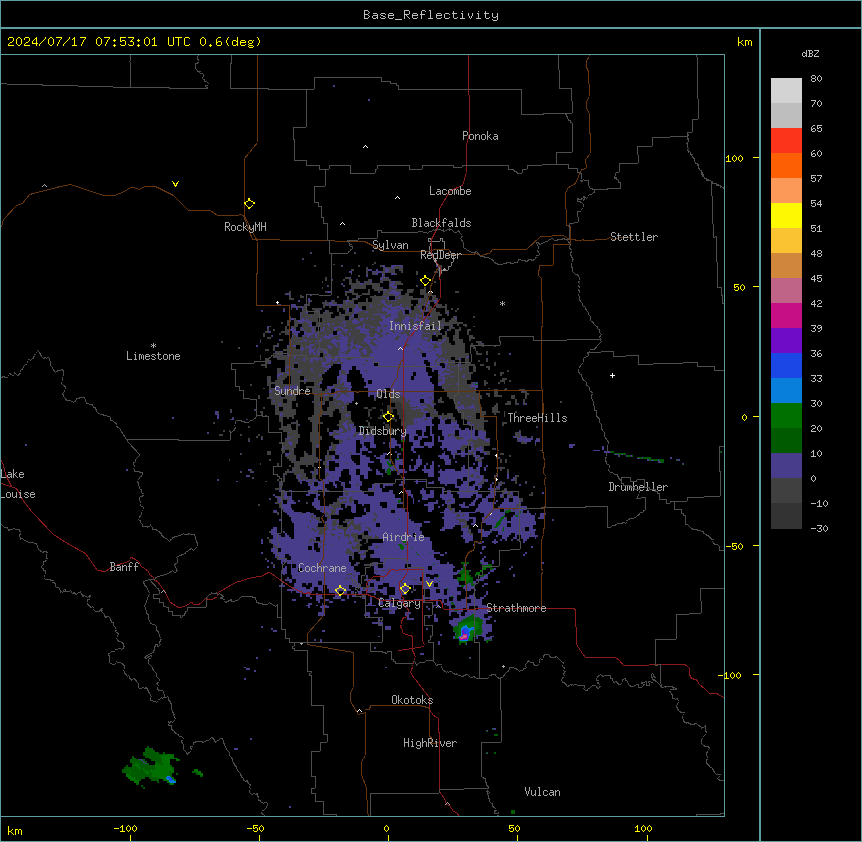Select the asterisk marker above Limestone
Screen dimensions: 862x842
pyautogui.click(x=153, y=346)
